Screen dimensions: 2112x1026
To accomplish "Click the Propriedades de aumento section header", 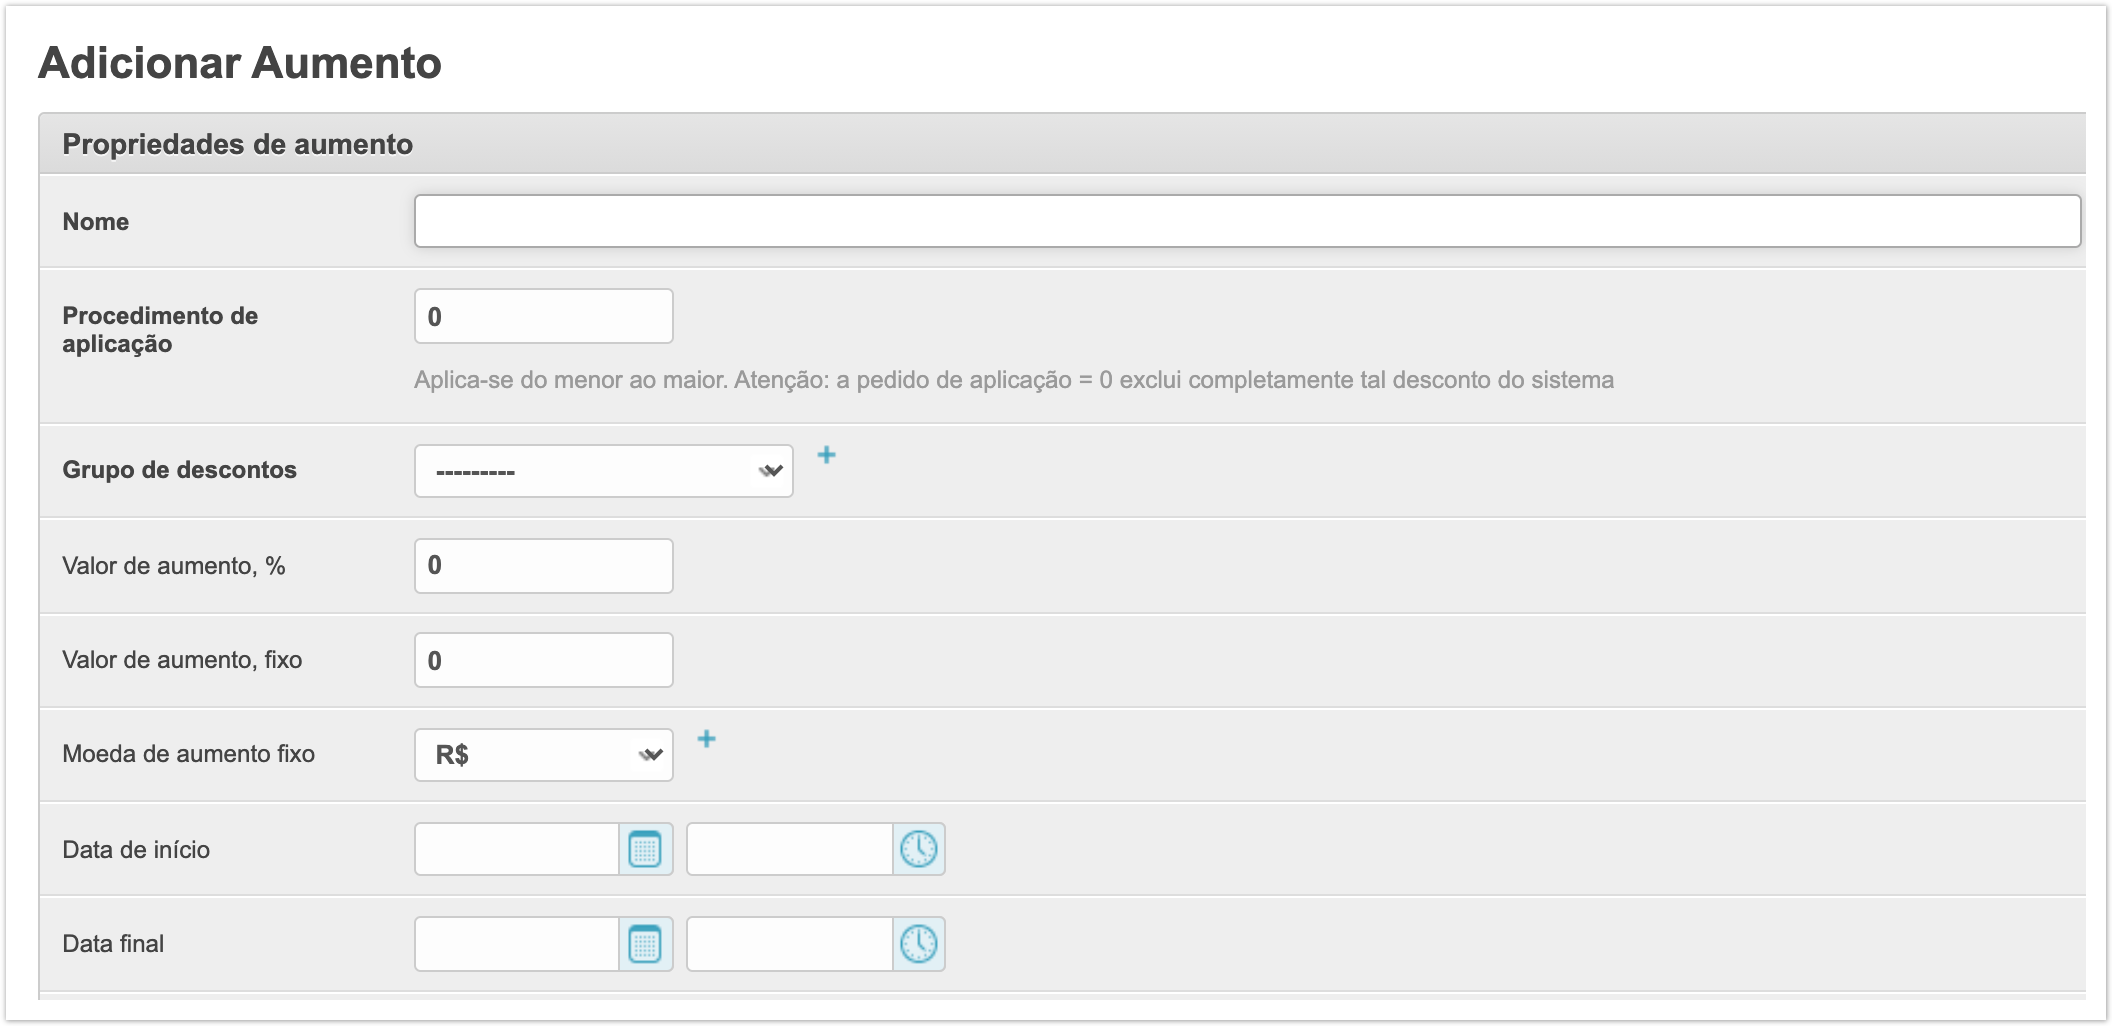I will 237,144.
